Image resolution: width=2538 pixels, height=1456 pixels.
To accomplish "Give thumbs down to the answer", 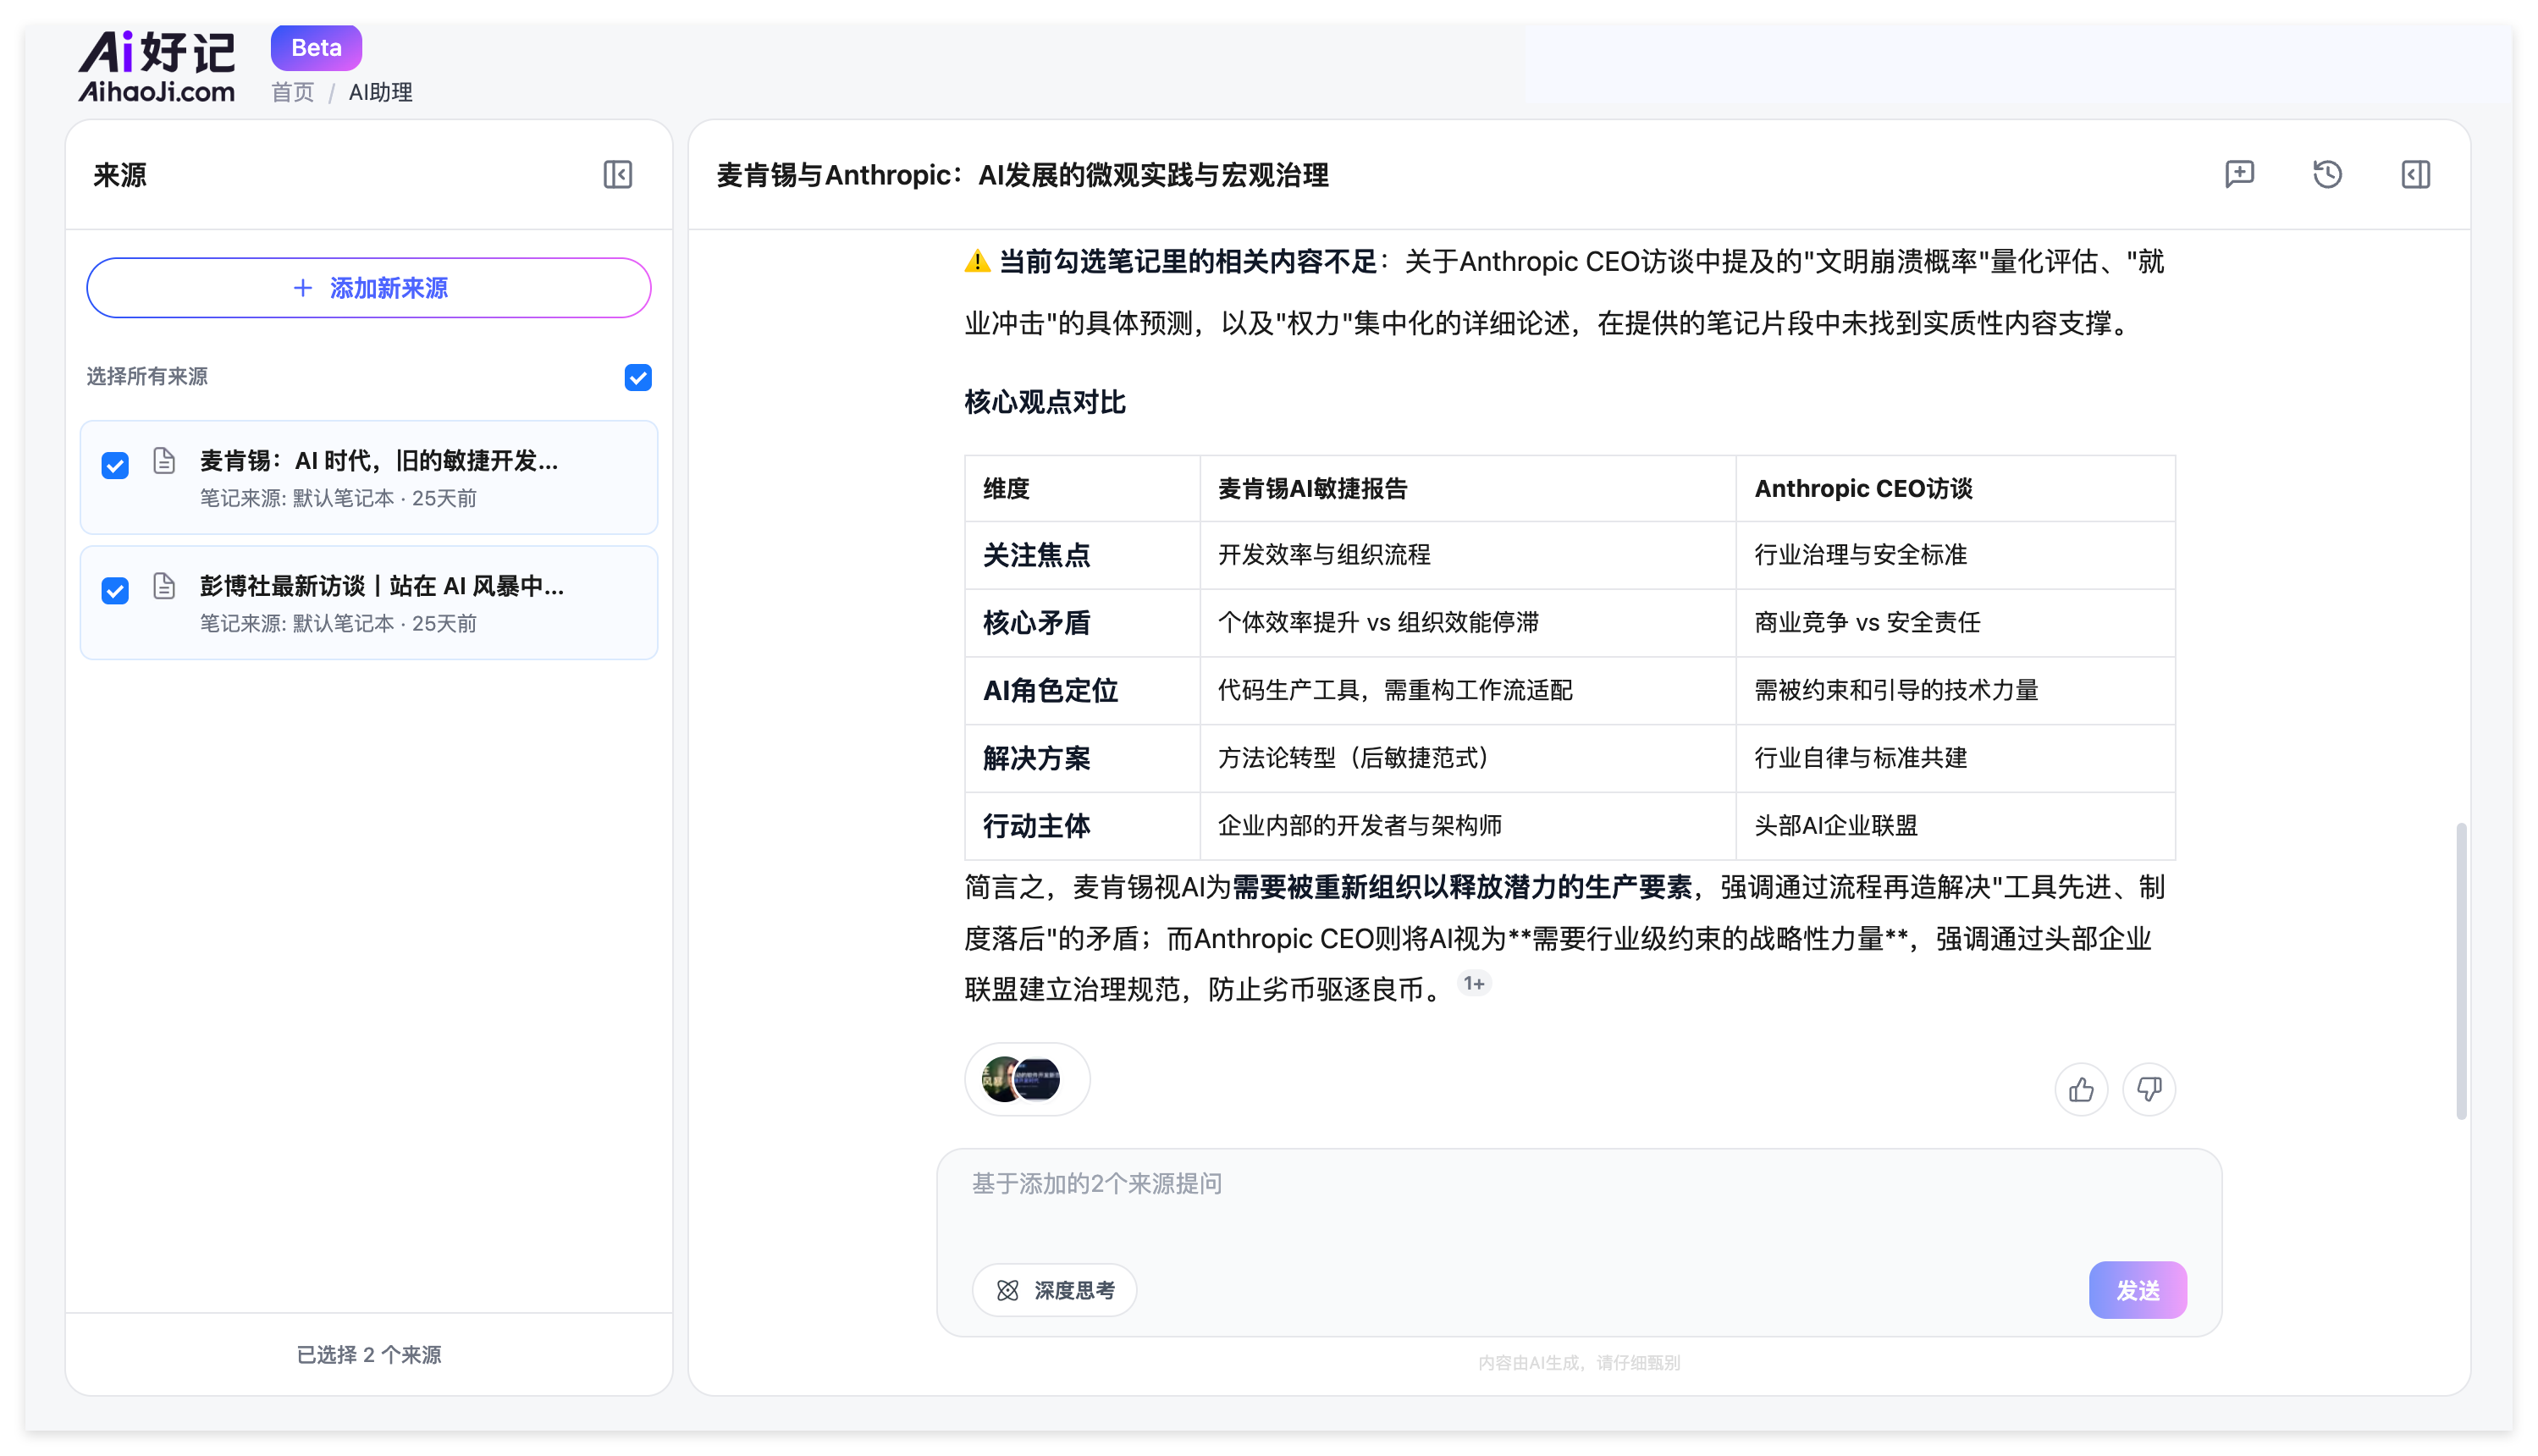I will point(2149,1089).
